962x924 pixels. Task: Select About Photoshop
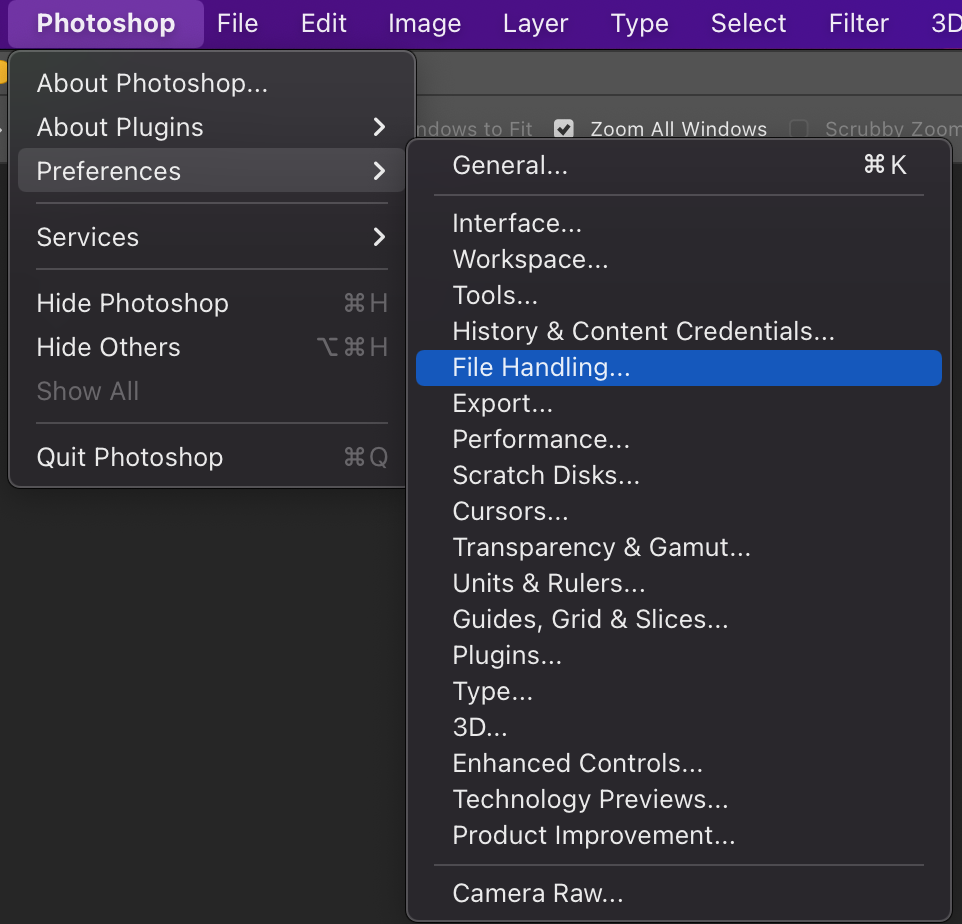click(152, 84)
